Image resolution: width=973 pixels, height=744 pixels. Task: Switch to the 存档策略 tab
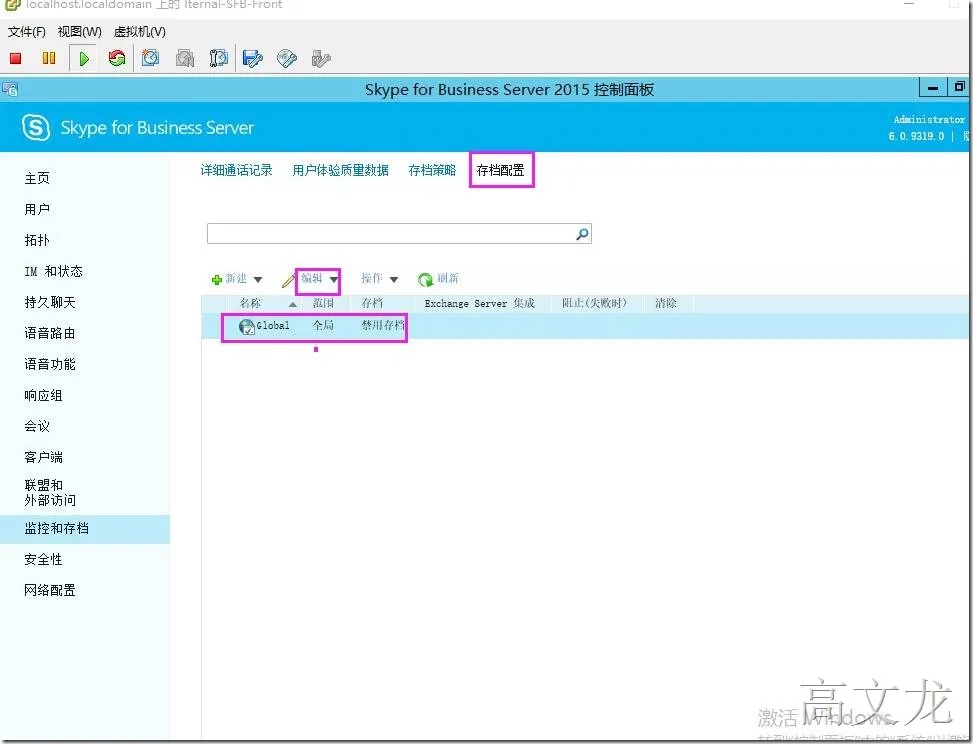pyautogui.click(x=433, y=170)
